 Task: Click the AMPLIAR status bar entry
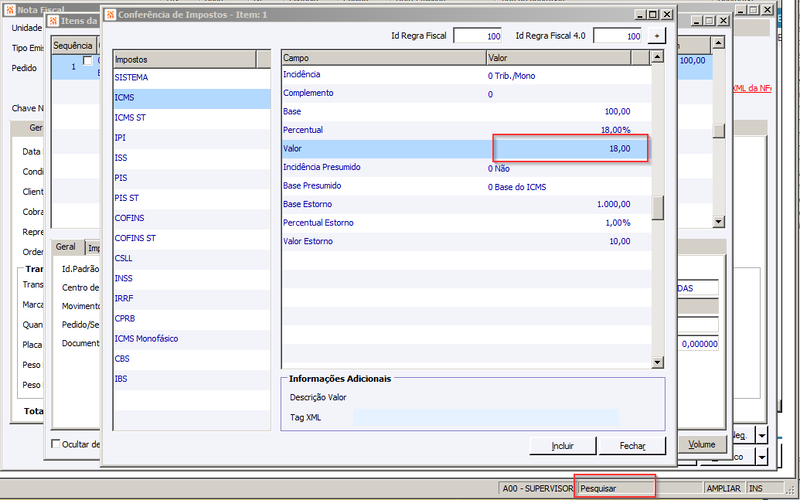[x=723, y=488]
